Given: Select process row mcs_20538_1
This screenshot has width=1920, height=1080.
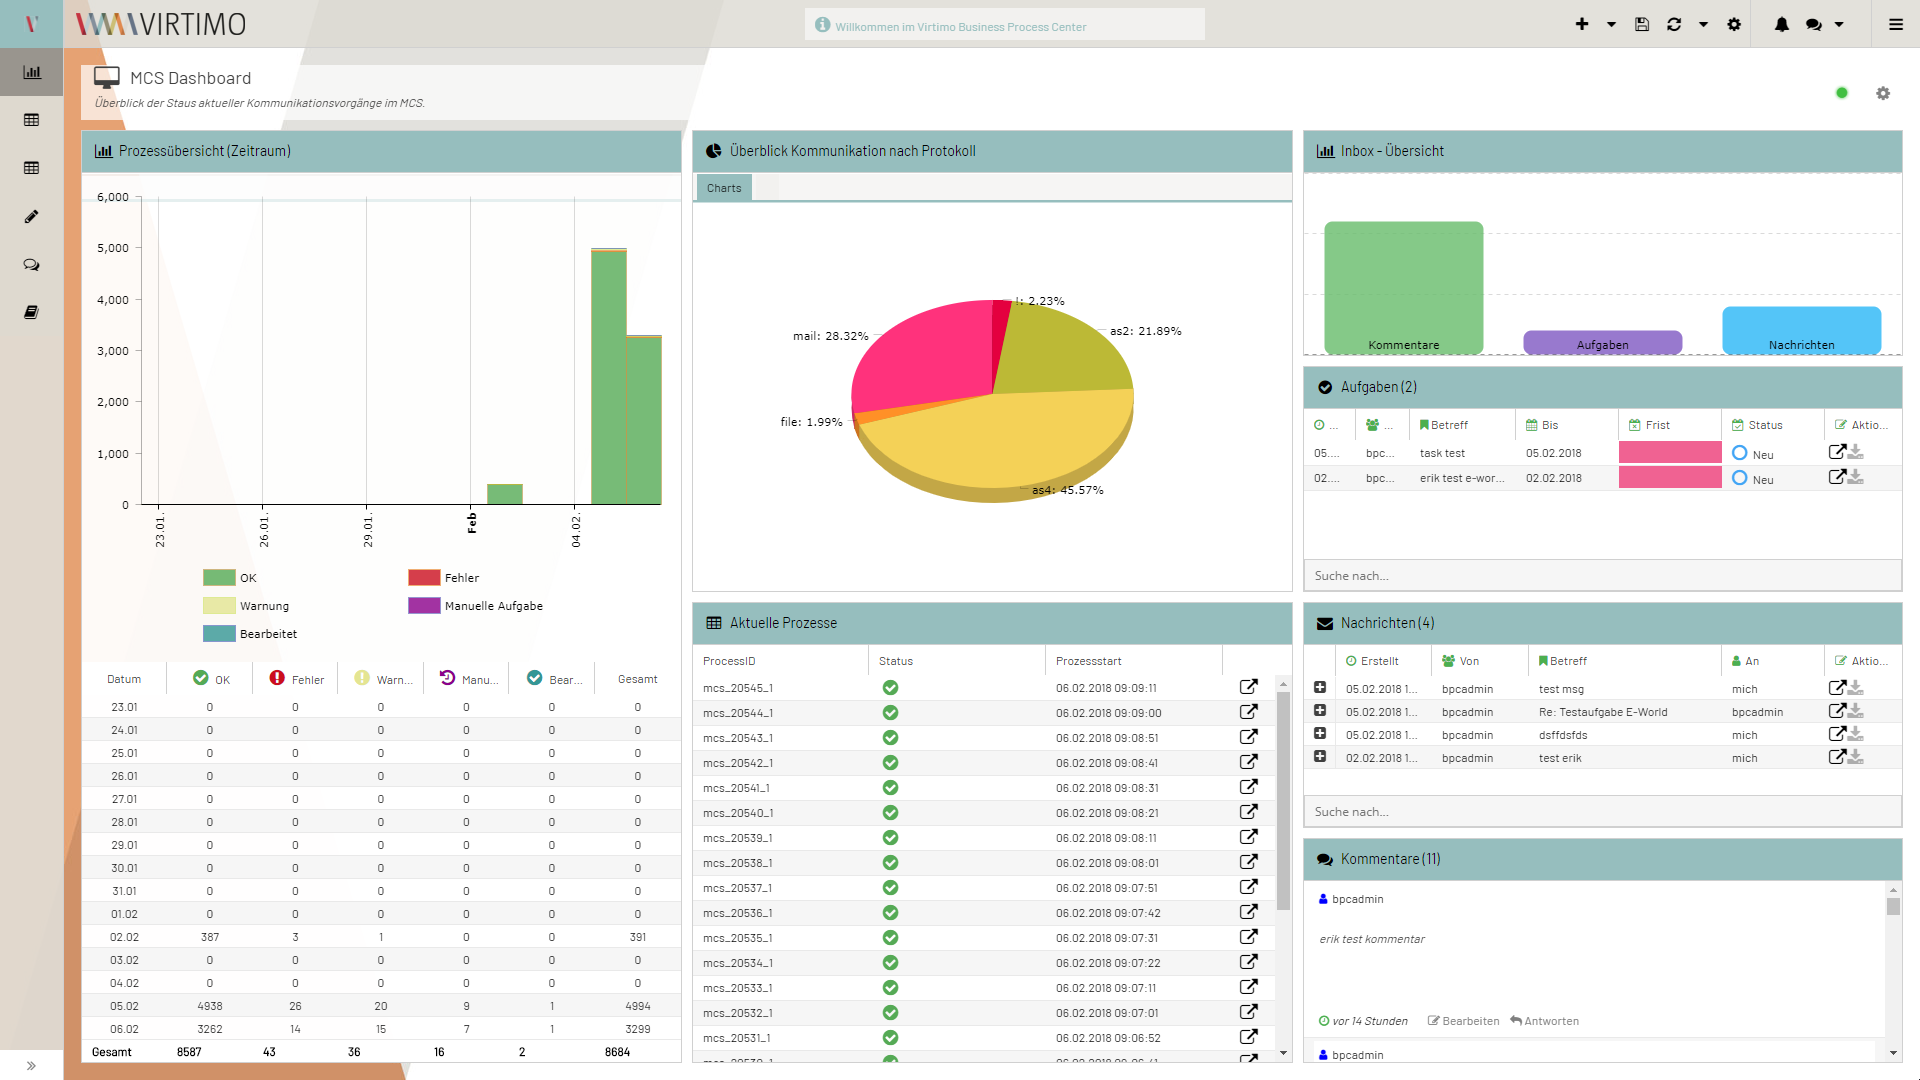Looking at the screenshot, I should tap(984, 863).
